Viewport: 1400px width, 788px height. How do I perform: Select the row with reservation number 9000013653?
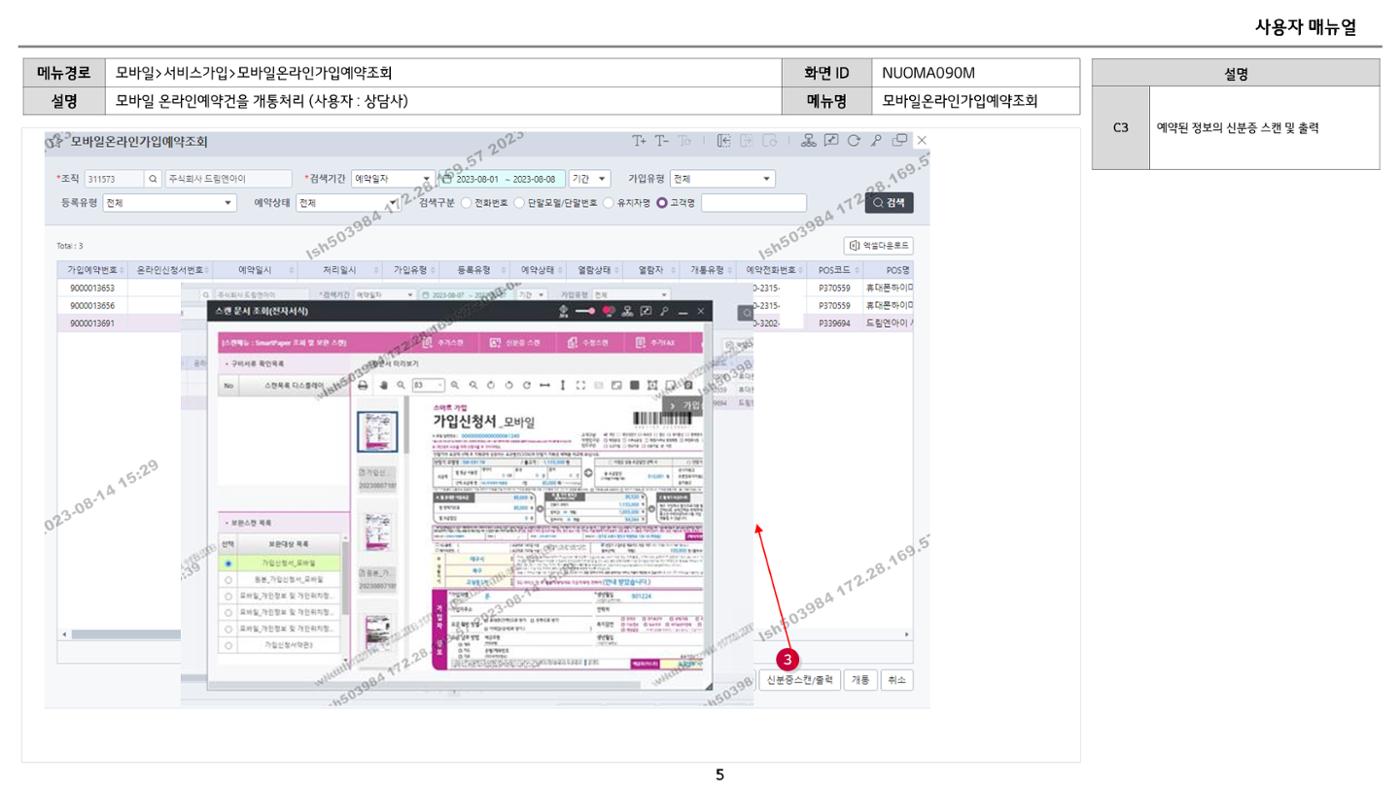click(92, 288)
